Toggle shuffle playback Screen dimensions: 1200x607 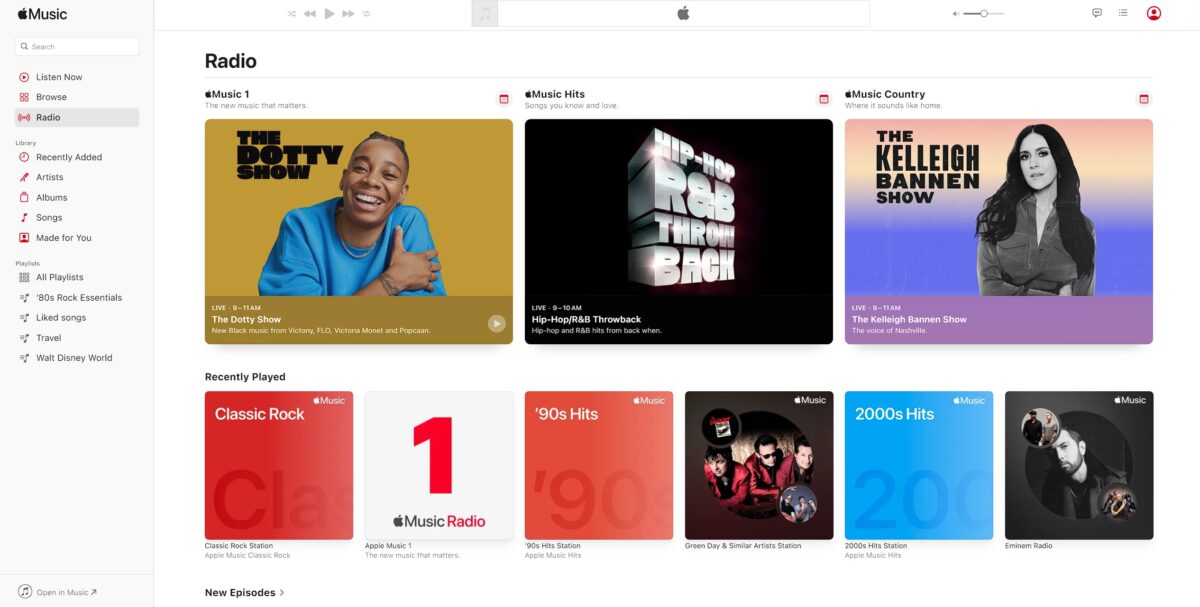(291, 14)
